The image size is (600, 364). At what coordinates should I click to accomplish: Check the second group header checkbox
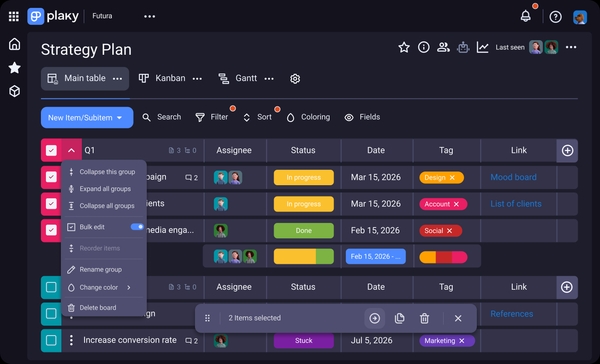(x=51, y=287)
